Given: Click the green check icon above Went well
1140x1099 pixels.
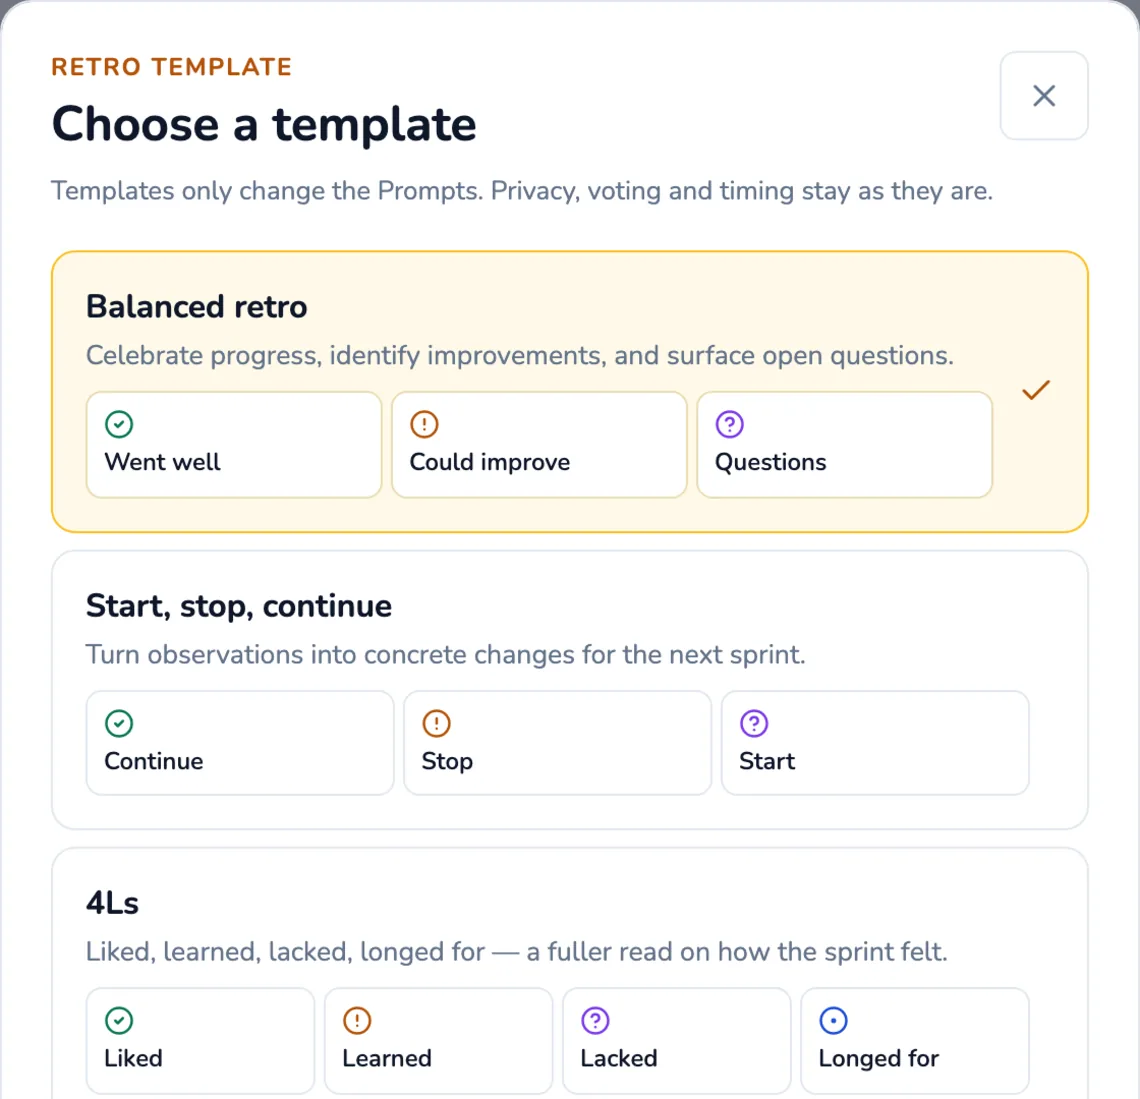Looking at the screenshot, I should point(119,424).
